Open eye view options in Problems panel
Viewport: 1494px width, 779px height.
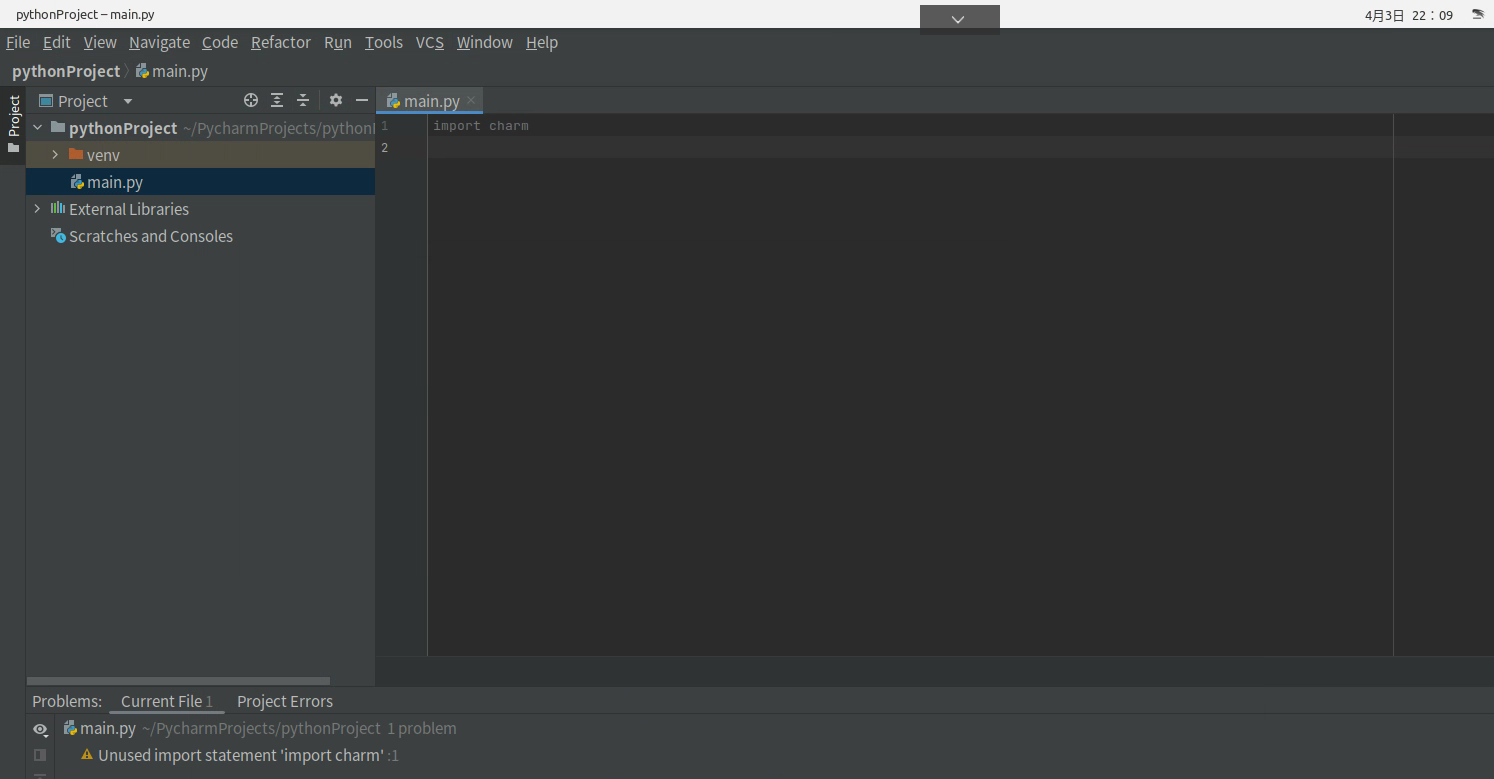(39, 729)
